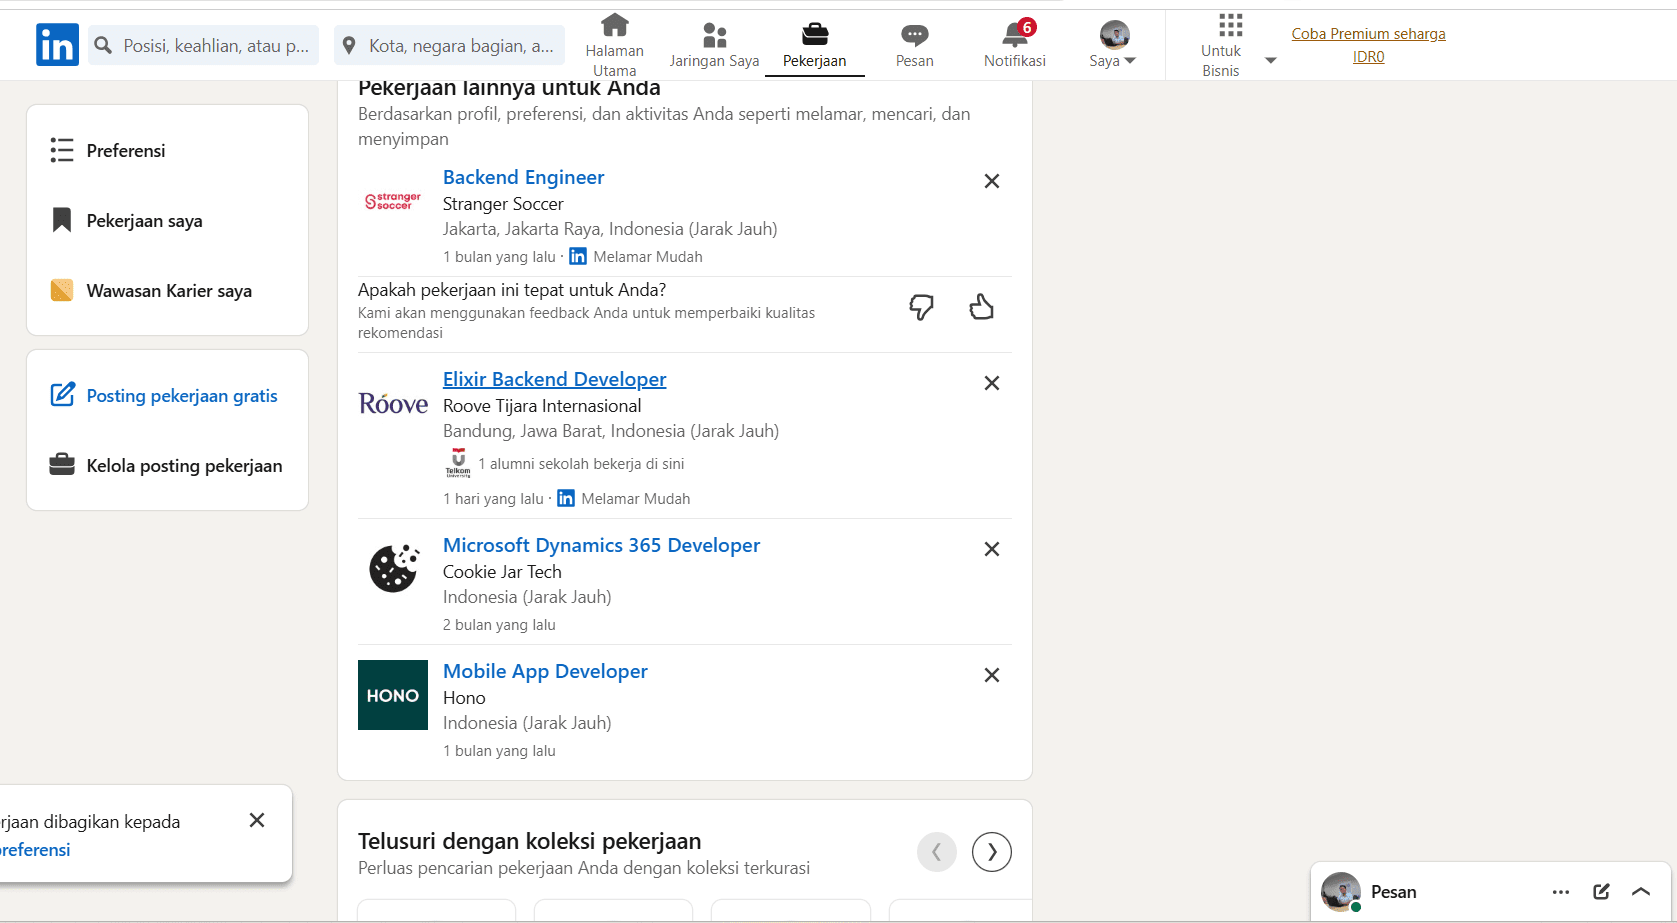
Task: Focus the location search field
Action: click(x=450, y=45)
